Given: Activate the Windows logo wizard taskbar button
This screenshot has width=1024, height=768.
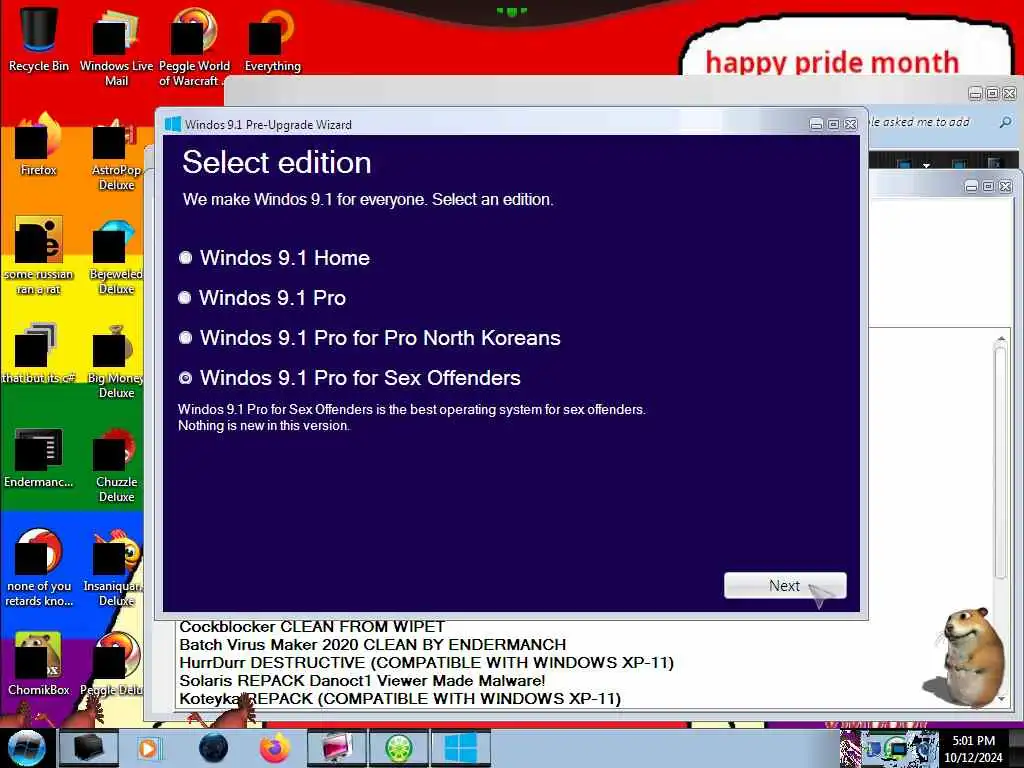Looking at the screenshot, I should pyautogui.click(x=460, y=748).
